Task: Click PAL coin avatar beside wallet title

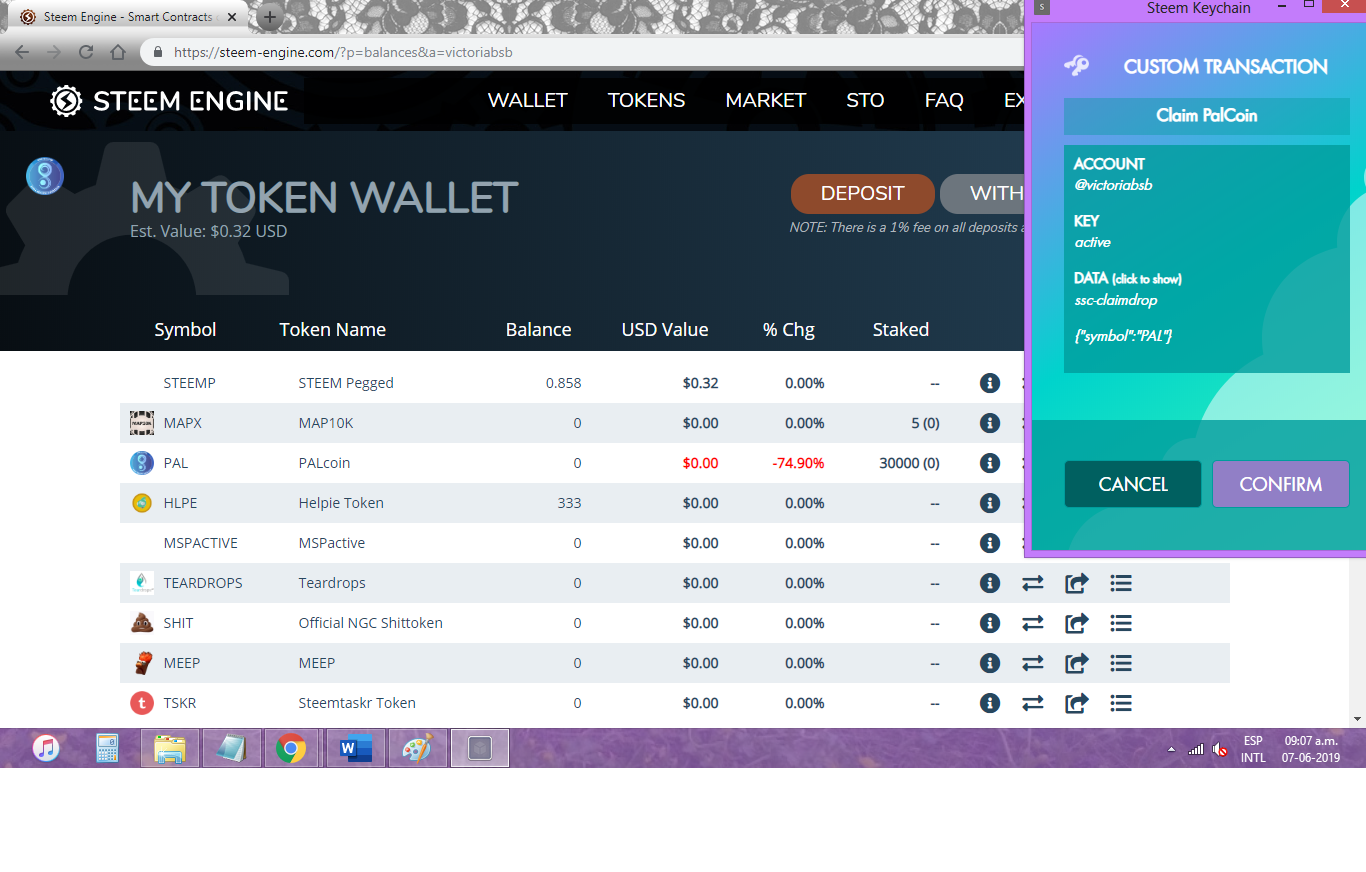Action: [x=44, y=175]
